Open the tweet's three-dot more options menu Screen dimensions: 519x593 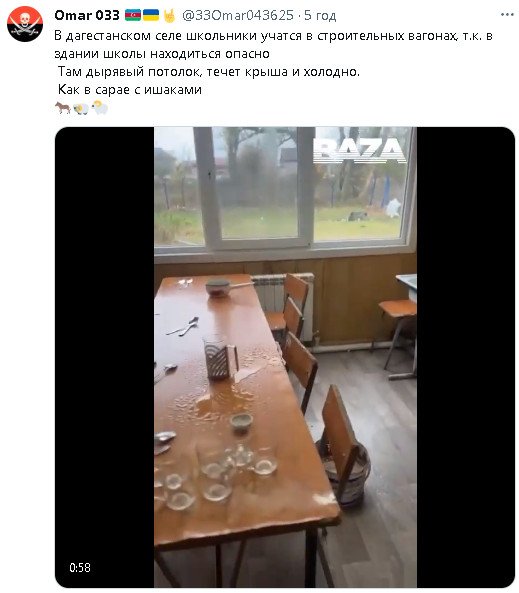pyautogui.click(x=507, y=15)
